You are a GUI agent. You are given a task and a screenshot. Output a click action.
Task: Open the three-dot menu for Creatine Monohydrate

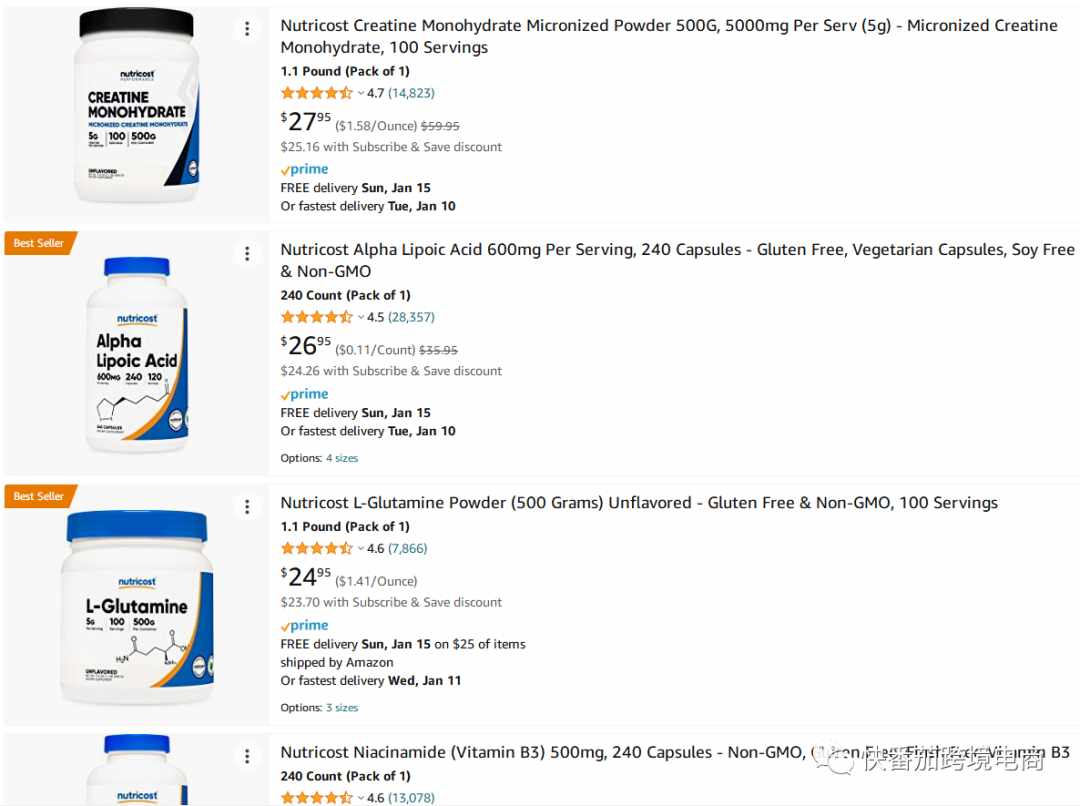coord(247,29)
